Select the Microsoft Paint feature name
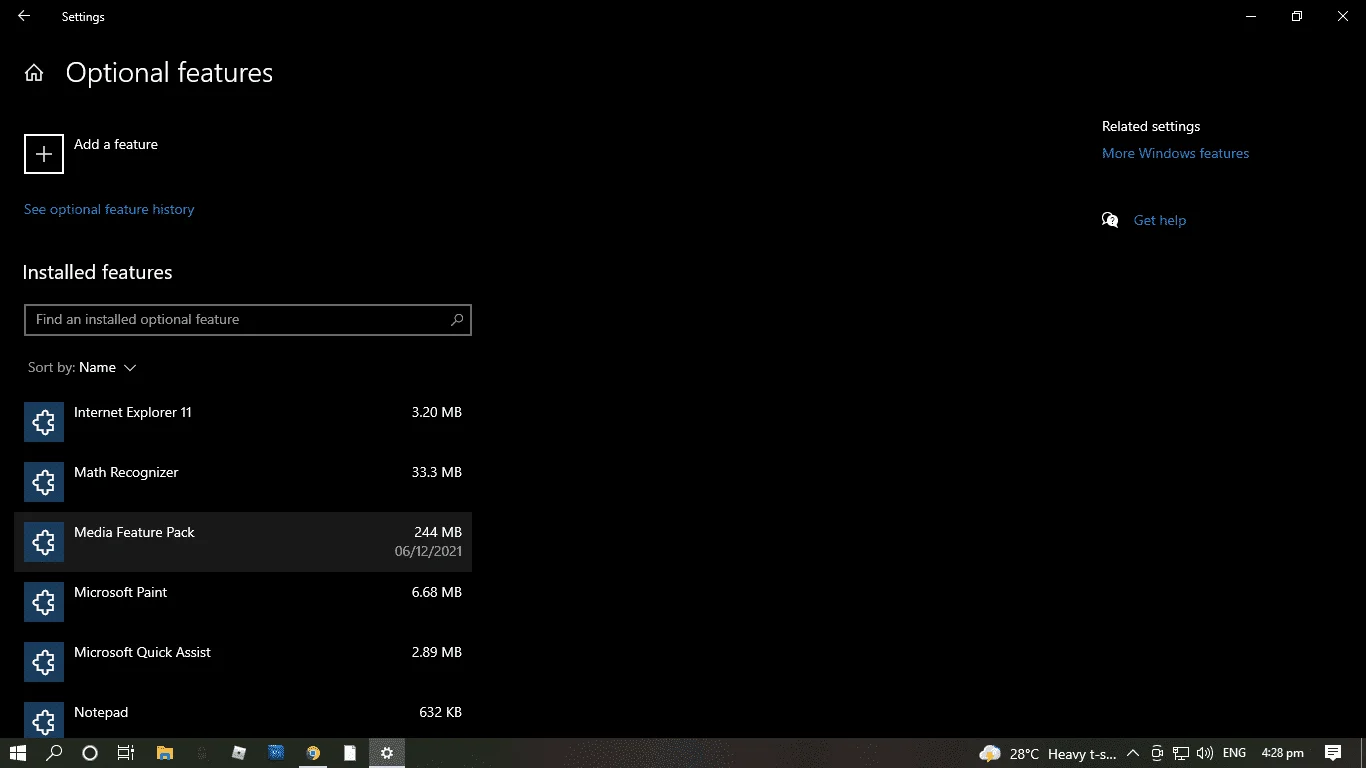1366x768 pixels. click(121, 592)
